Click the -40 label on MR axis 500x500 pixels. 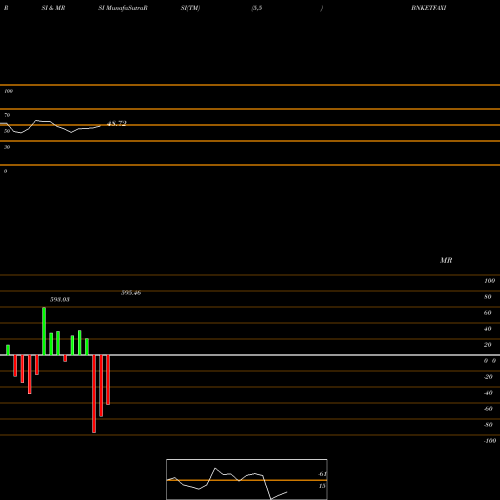click(488, 393)
